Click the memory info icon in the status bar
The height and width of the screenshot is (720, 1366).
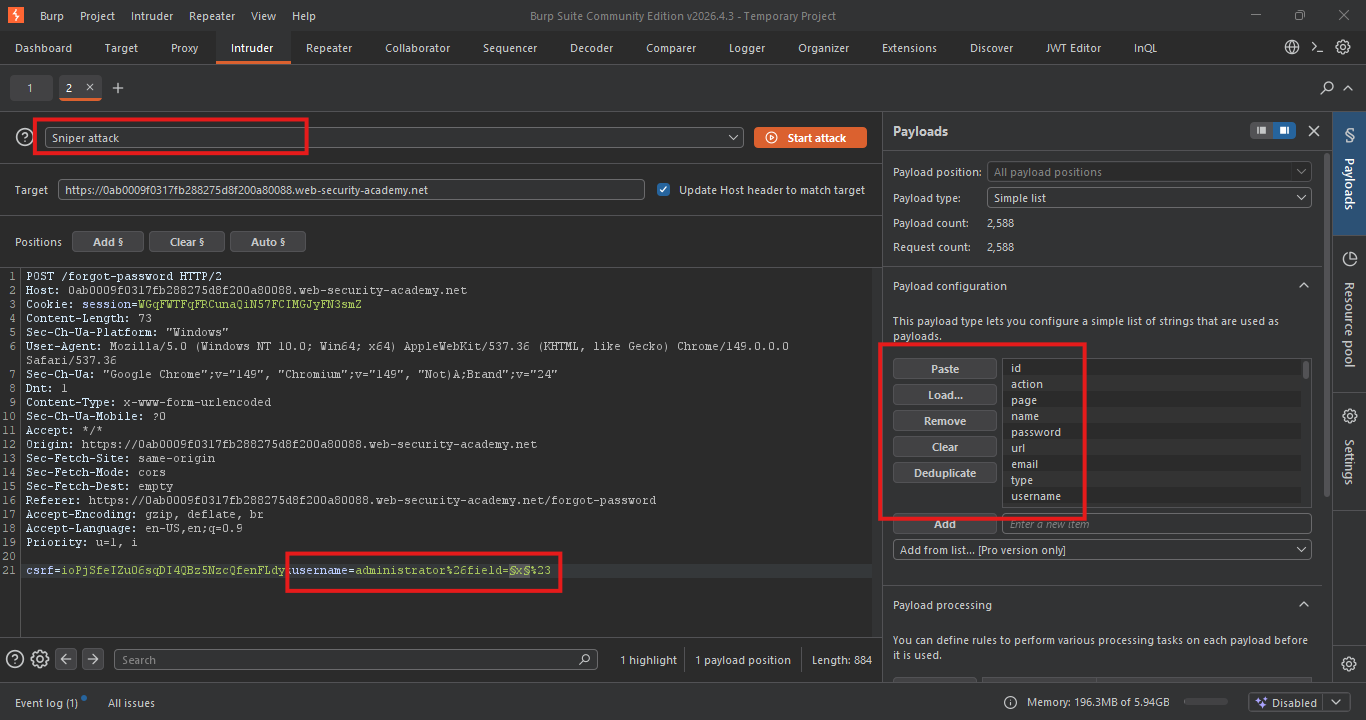[x=1010, y=702]
